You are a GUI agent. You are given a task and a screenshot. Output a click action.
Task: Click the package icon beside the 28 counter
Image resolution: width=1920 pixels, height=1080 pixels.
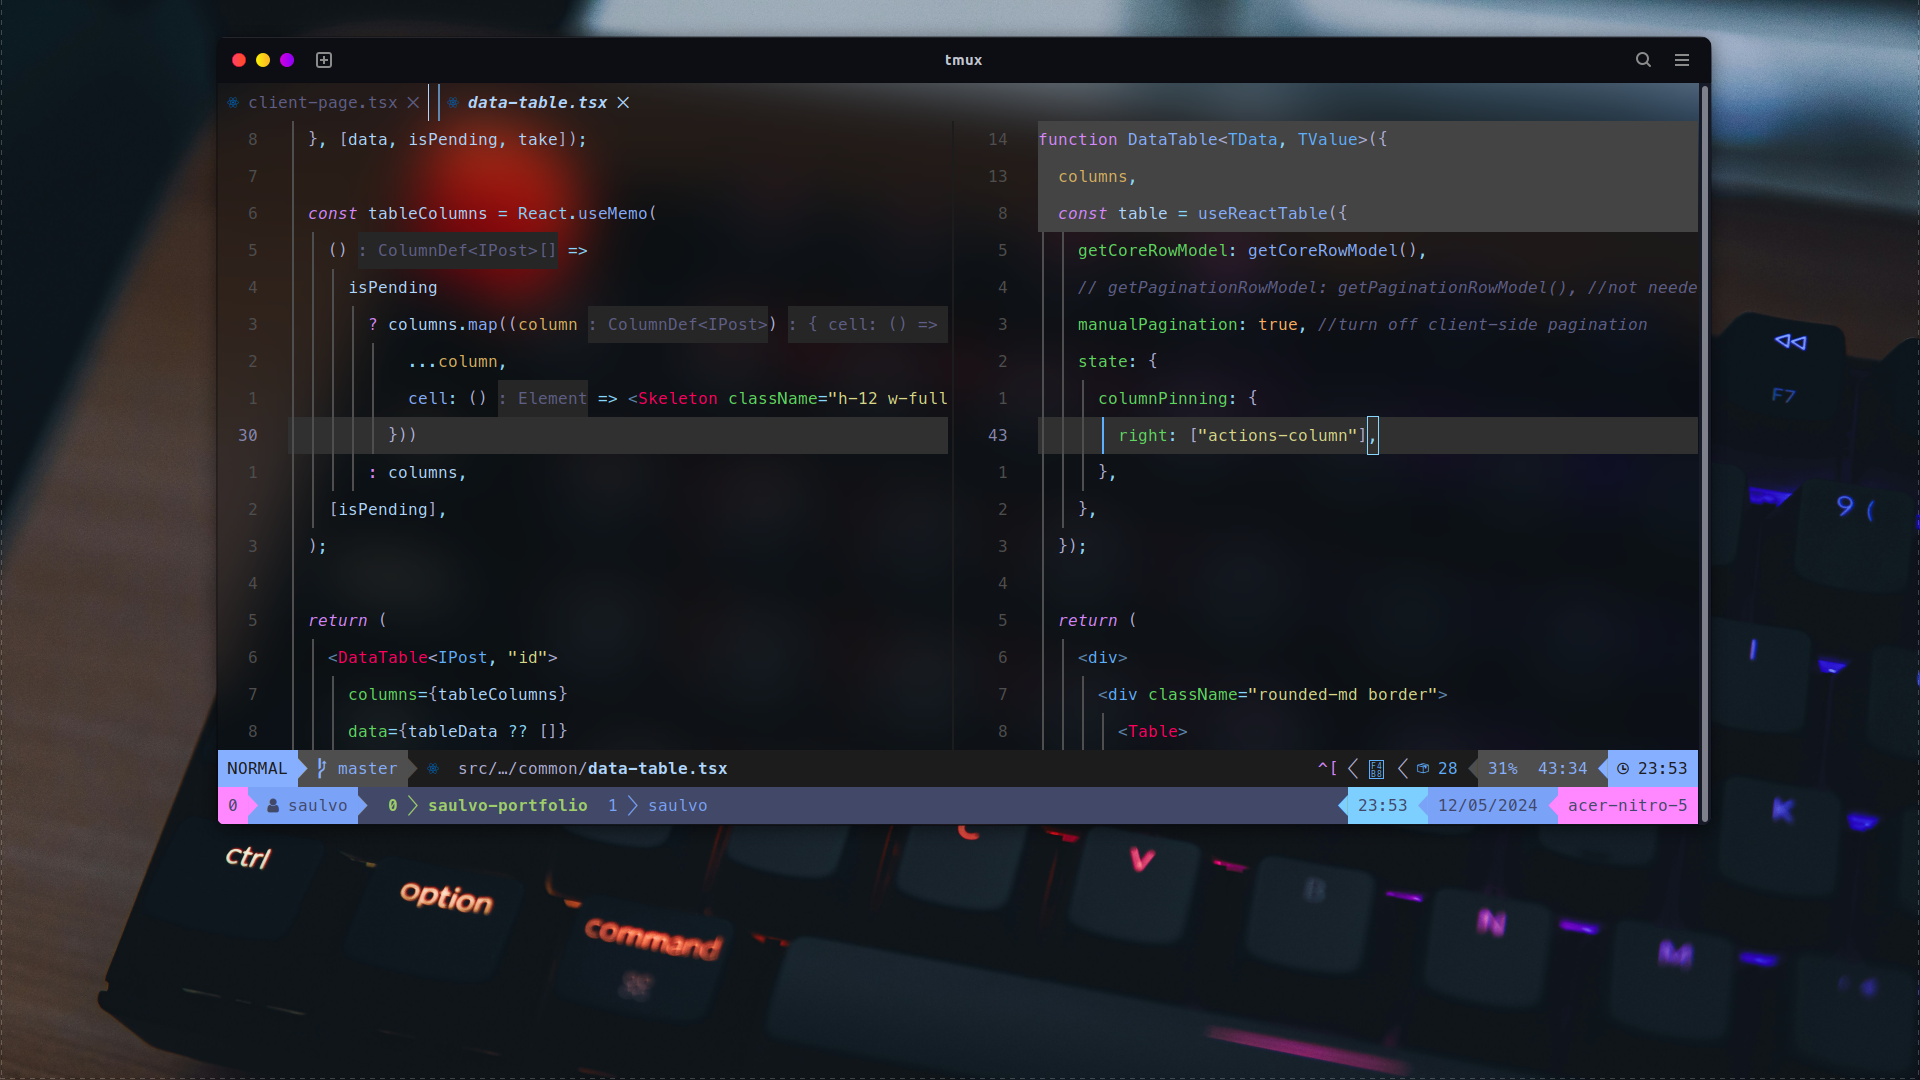pos(1423,769)
